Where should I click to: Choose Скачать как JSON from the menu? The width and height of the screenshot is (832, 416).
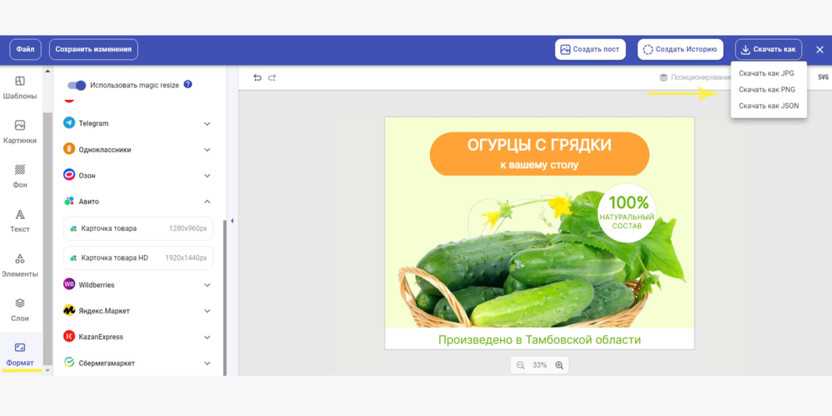(768, 106)
